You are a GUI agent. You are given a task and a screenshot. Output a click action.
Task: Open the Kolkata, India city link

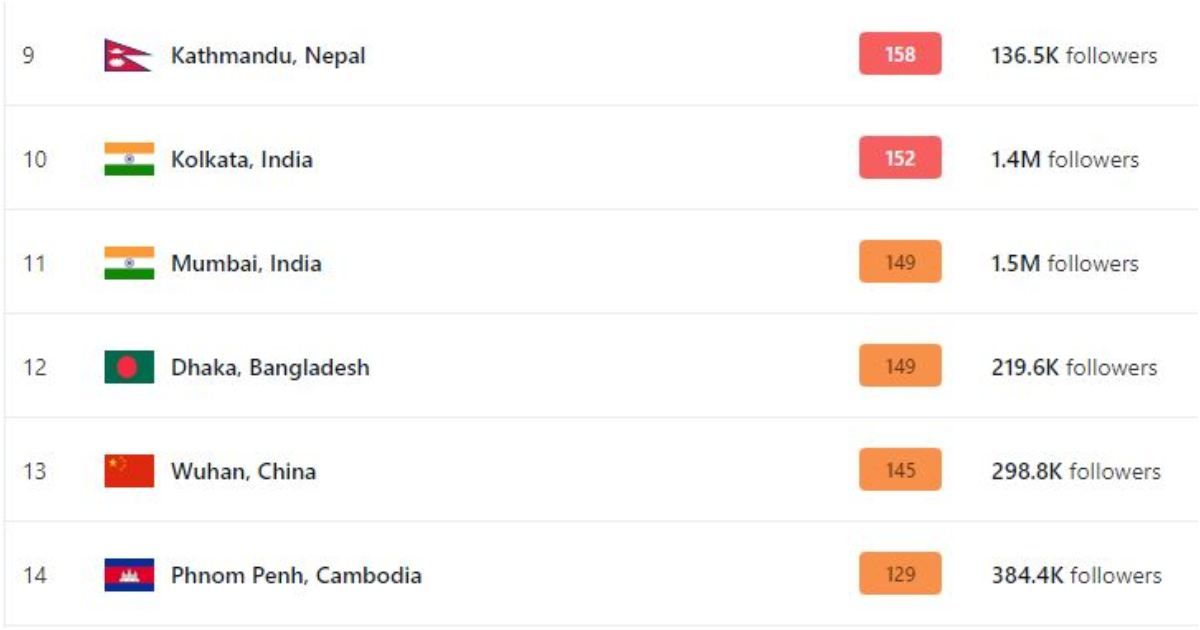(x=242, y=160)
